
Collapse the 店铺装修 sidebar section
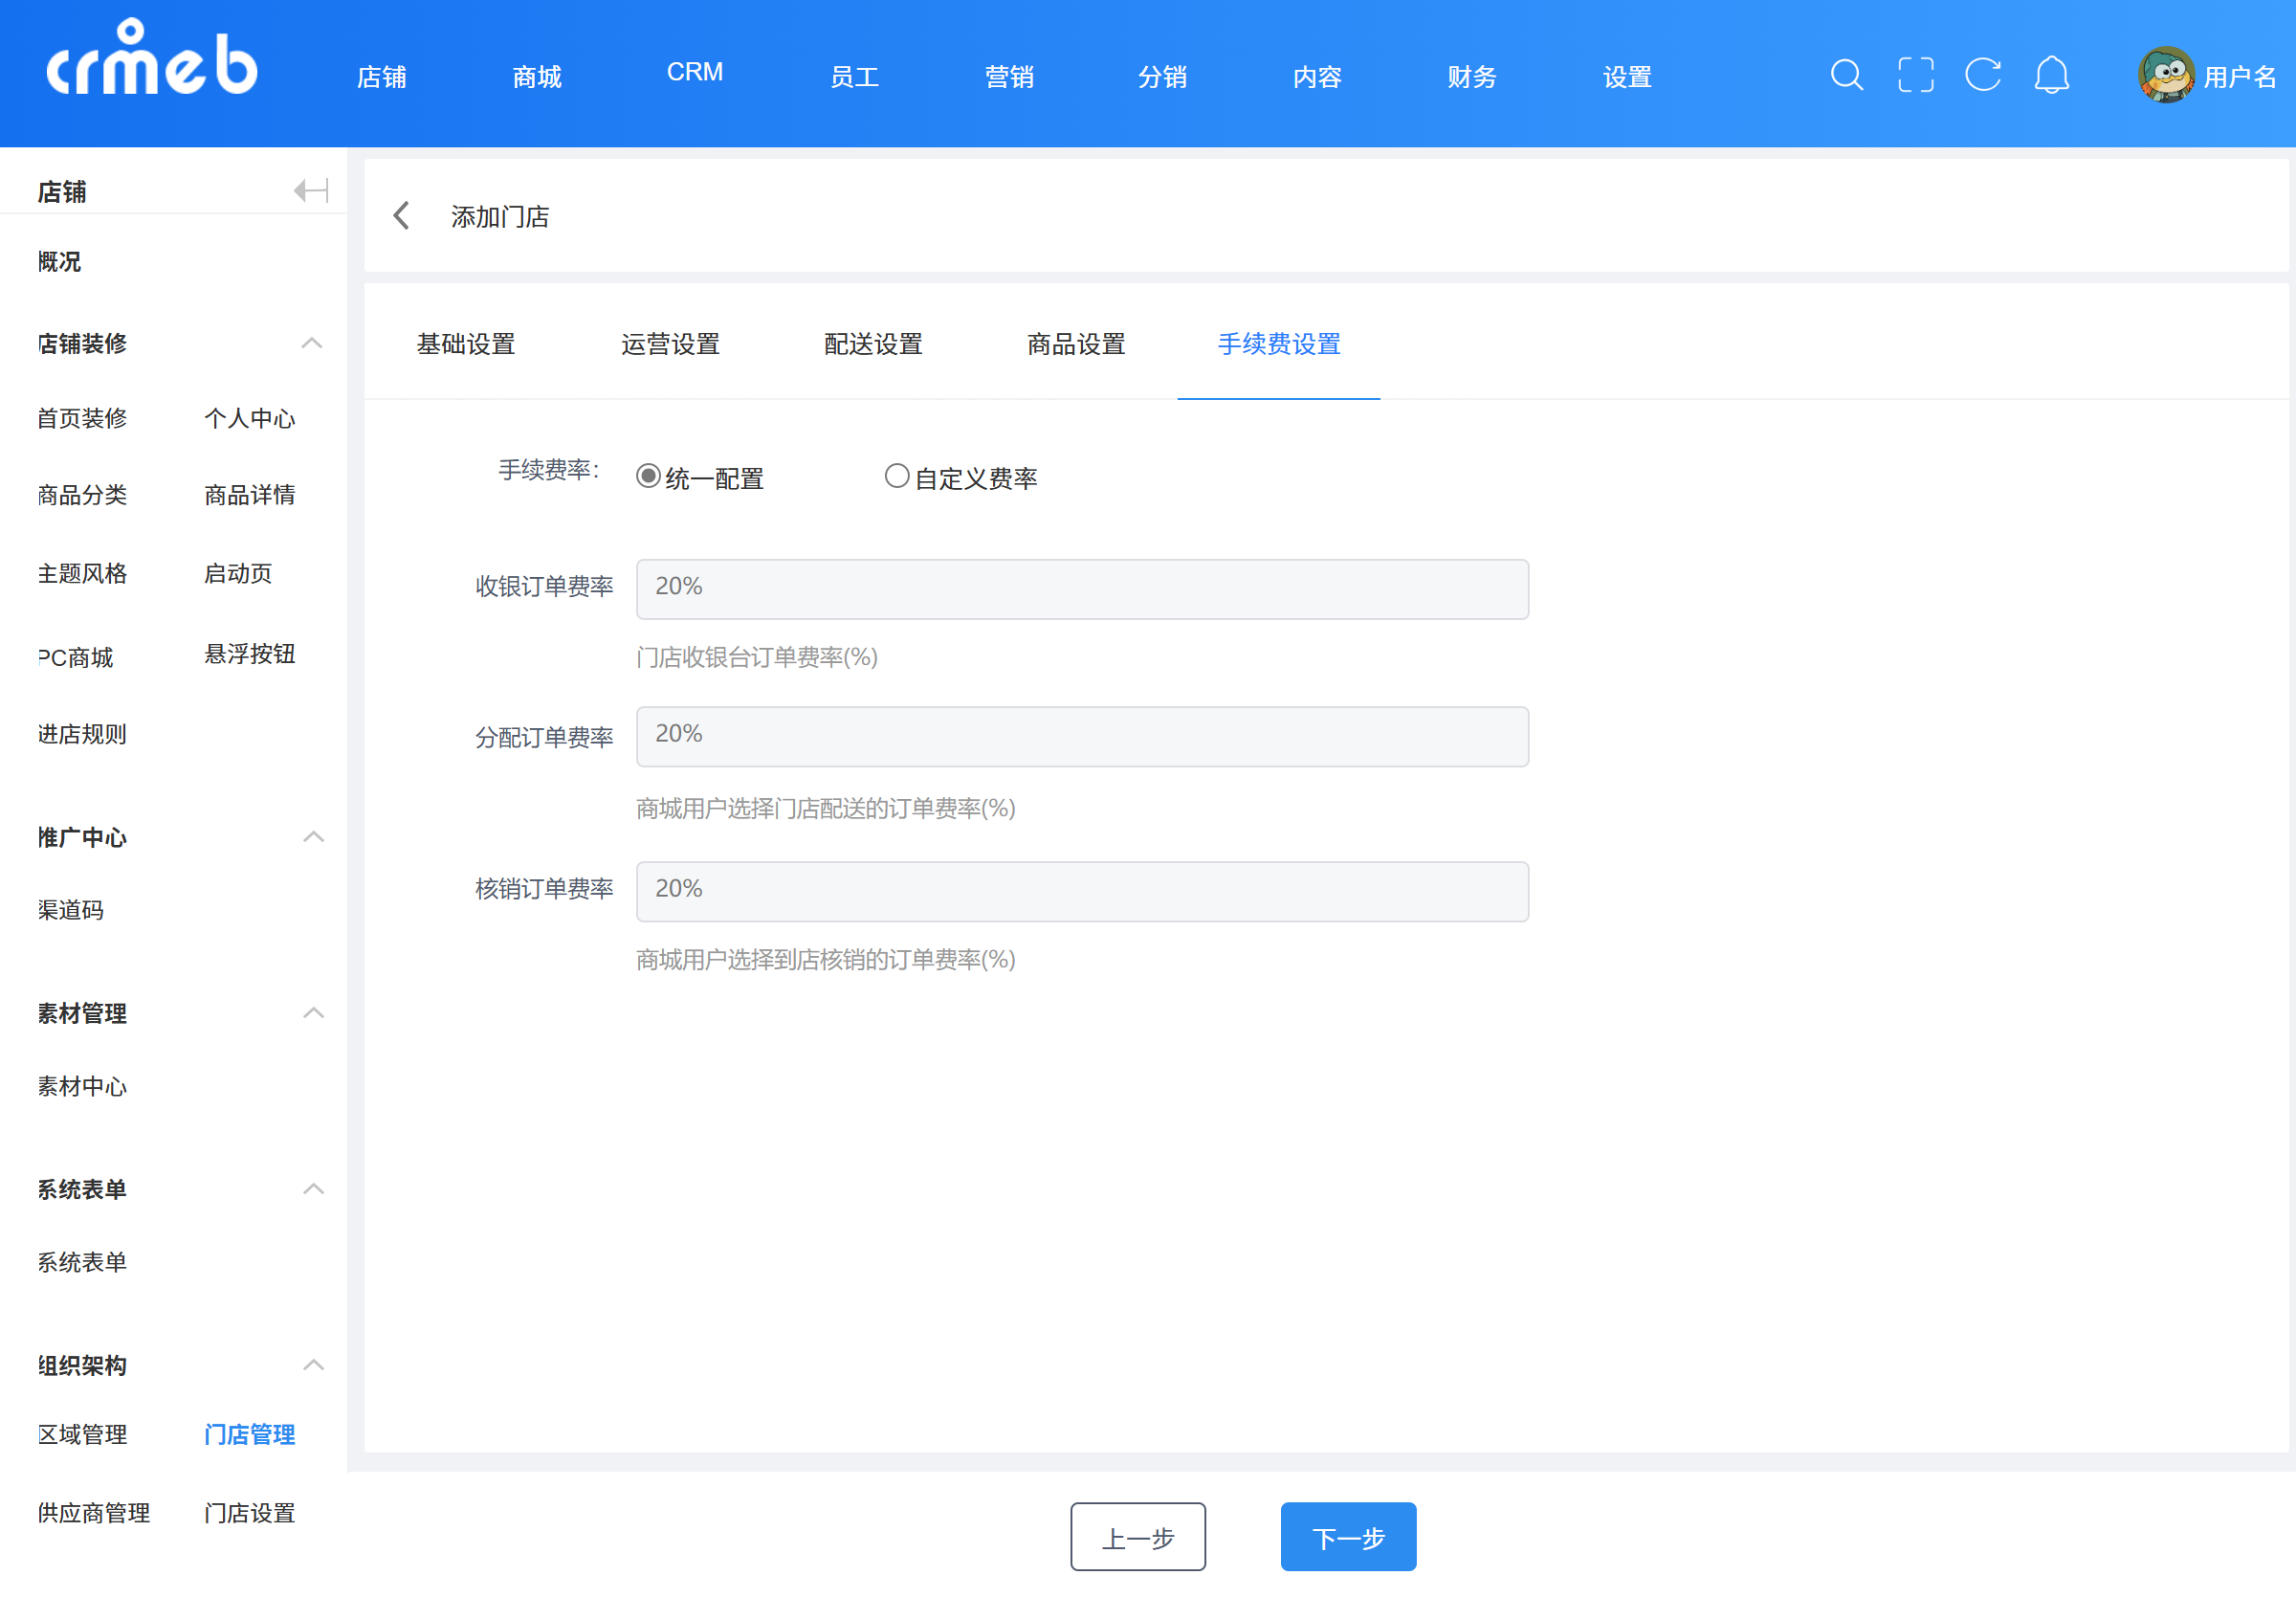312,343
